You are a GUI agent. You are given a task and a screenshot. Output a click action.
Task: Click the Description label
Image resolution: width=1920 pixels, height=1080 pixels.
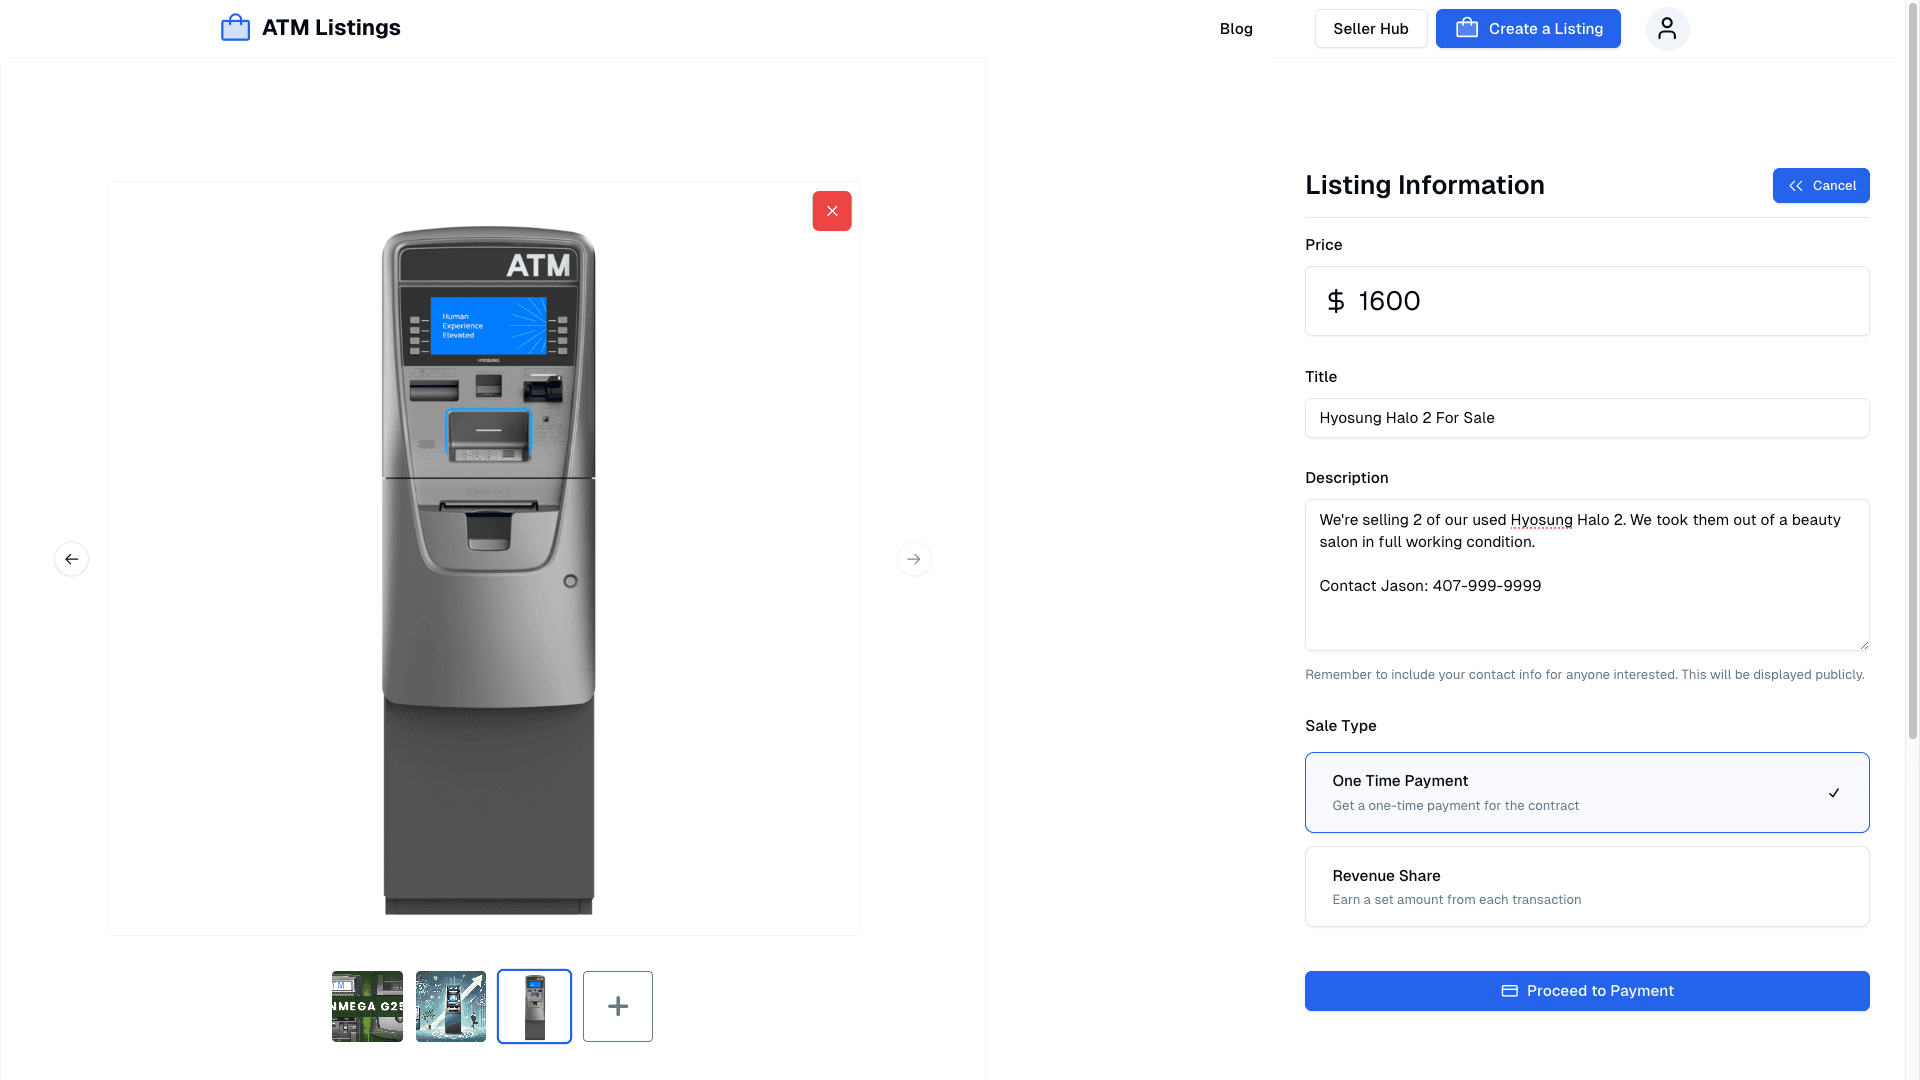point(1346,478)
